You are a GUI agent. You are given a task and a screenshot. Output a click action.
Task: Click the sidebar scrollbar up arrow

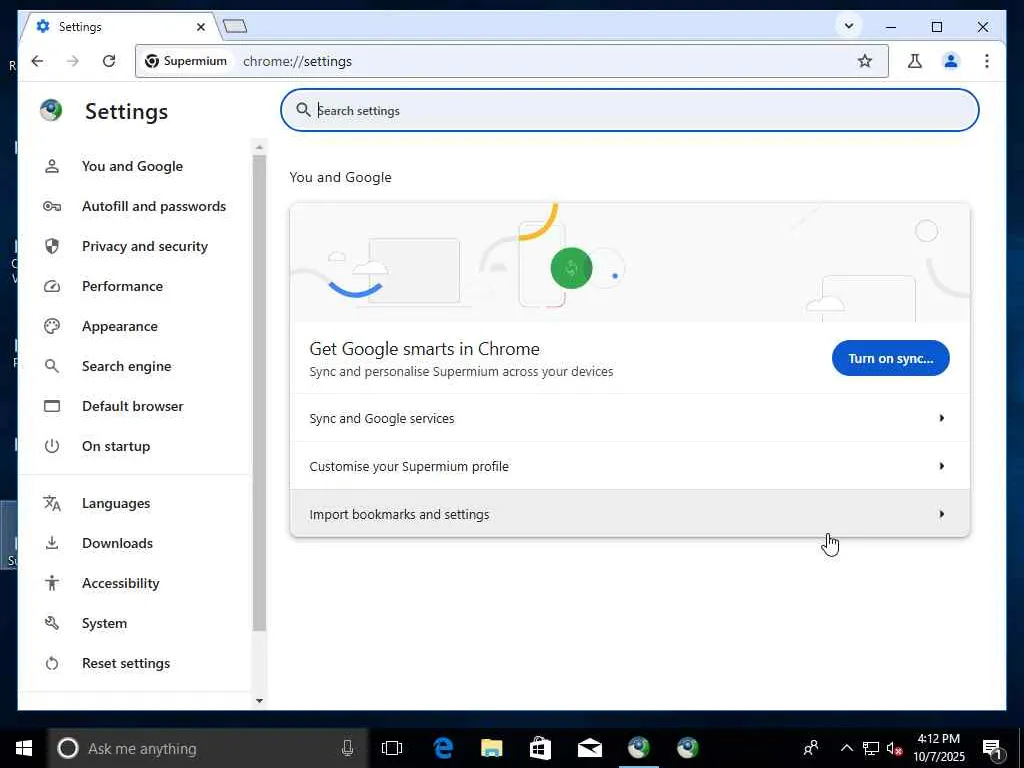[x=259, y=148]
